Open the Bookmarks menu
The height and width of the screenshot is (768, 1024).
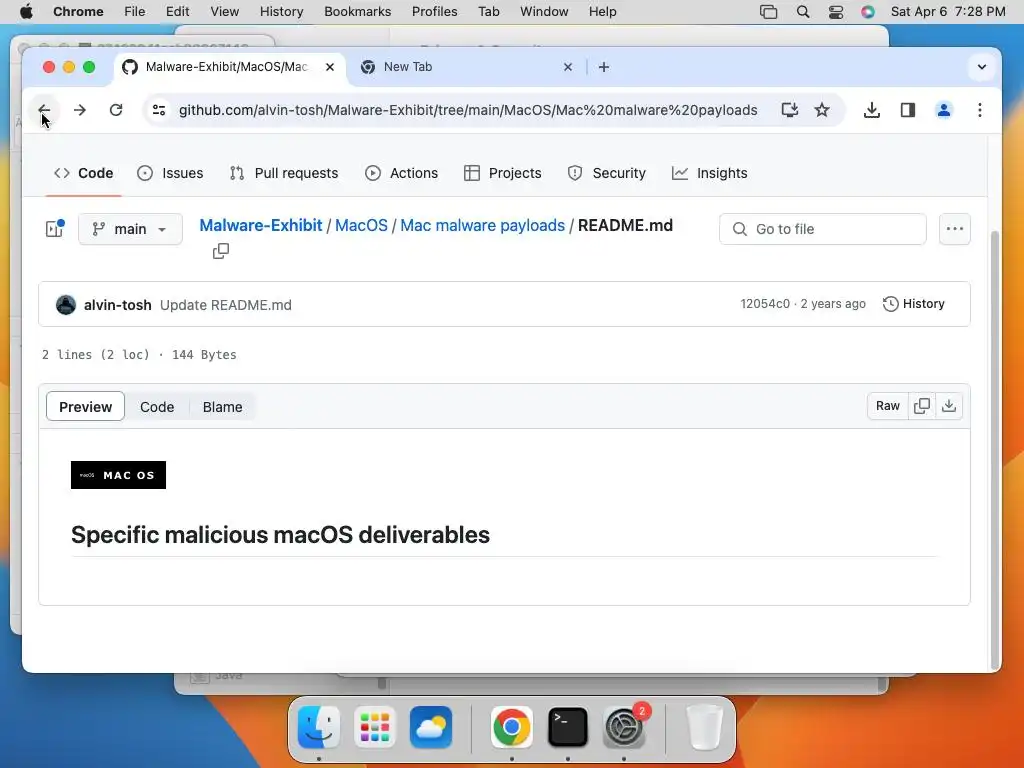[x=357, y=11]
